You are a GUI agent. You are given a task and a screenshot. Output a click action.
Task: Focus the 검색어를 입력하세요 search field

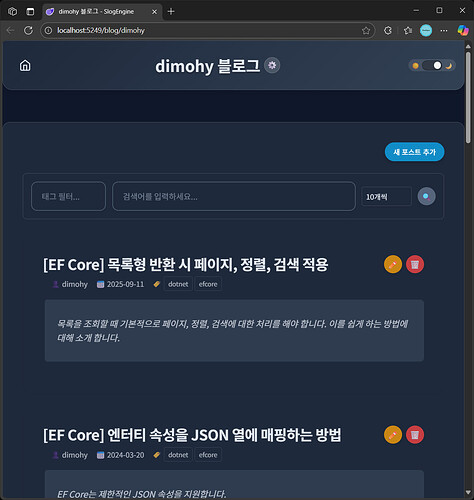(234, 196)
